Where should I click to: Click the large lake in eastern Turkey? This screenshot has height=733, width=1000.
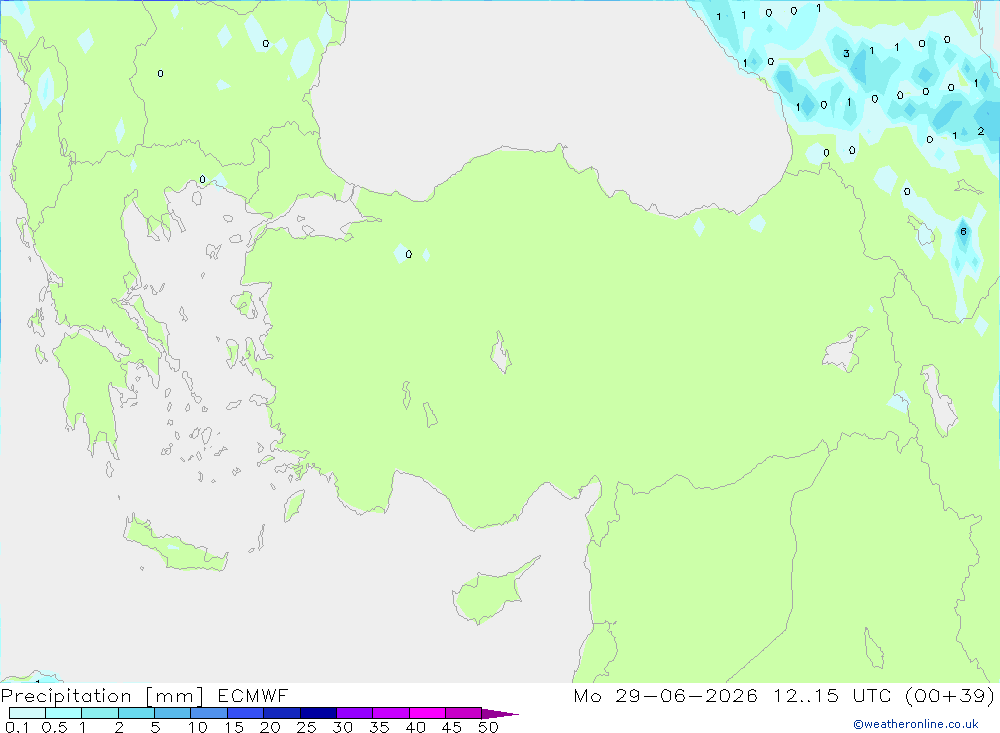(843, 351)
